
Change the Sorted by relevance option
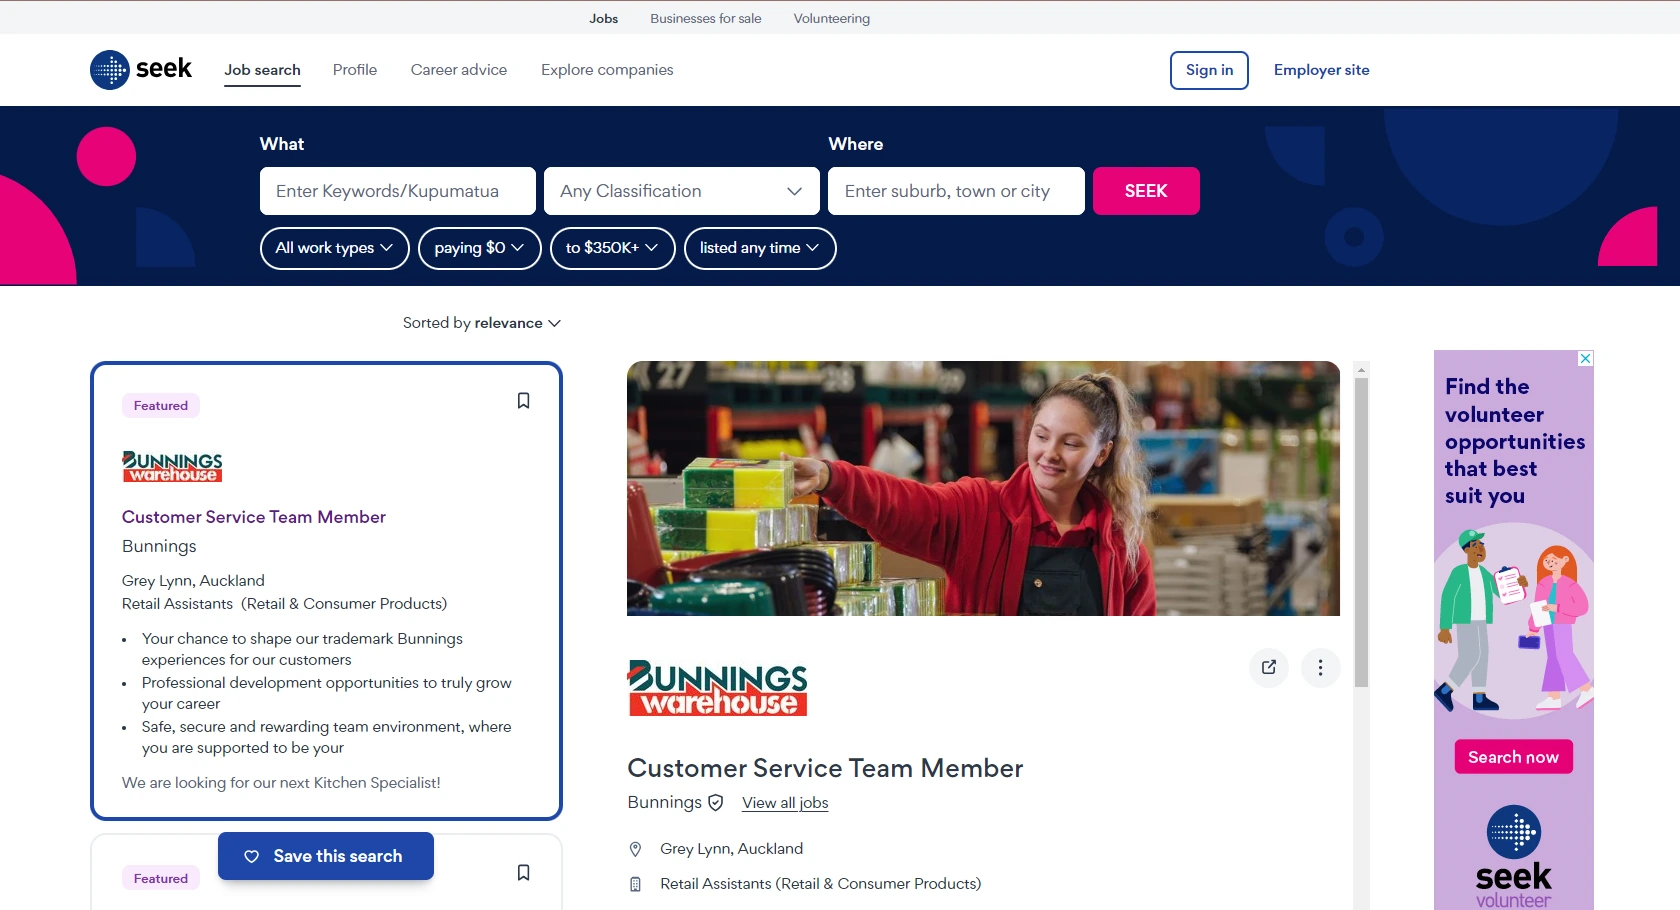482,323
